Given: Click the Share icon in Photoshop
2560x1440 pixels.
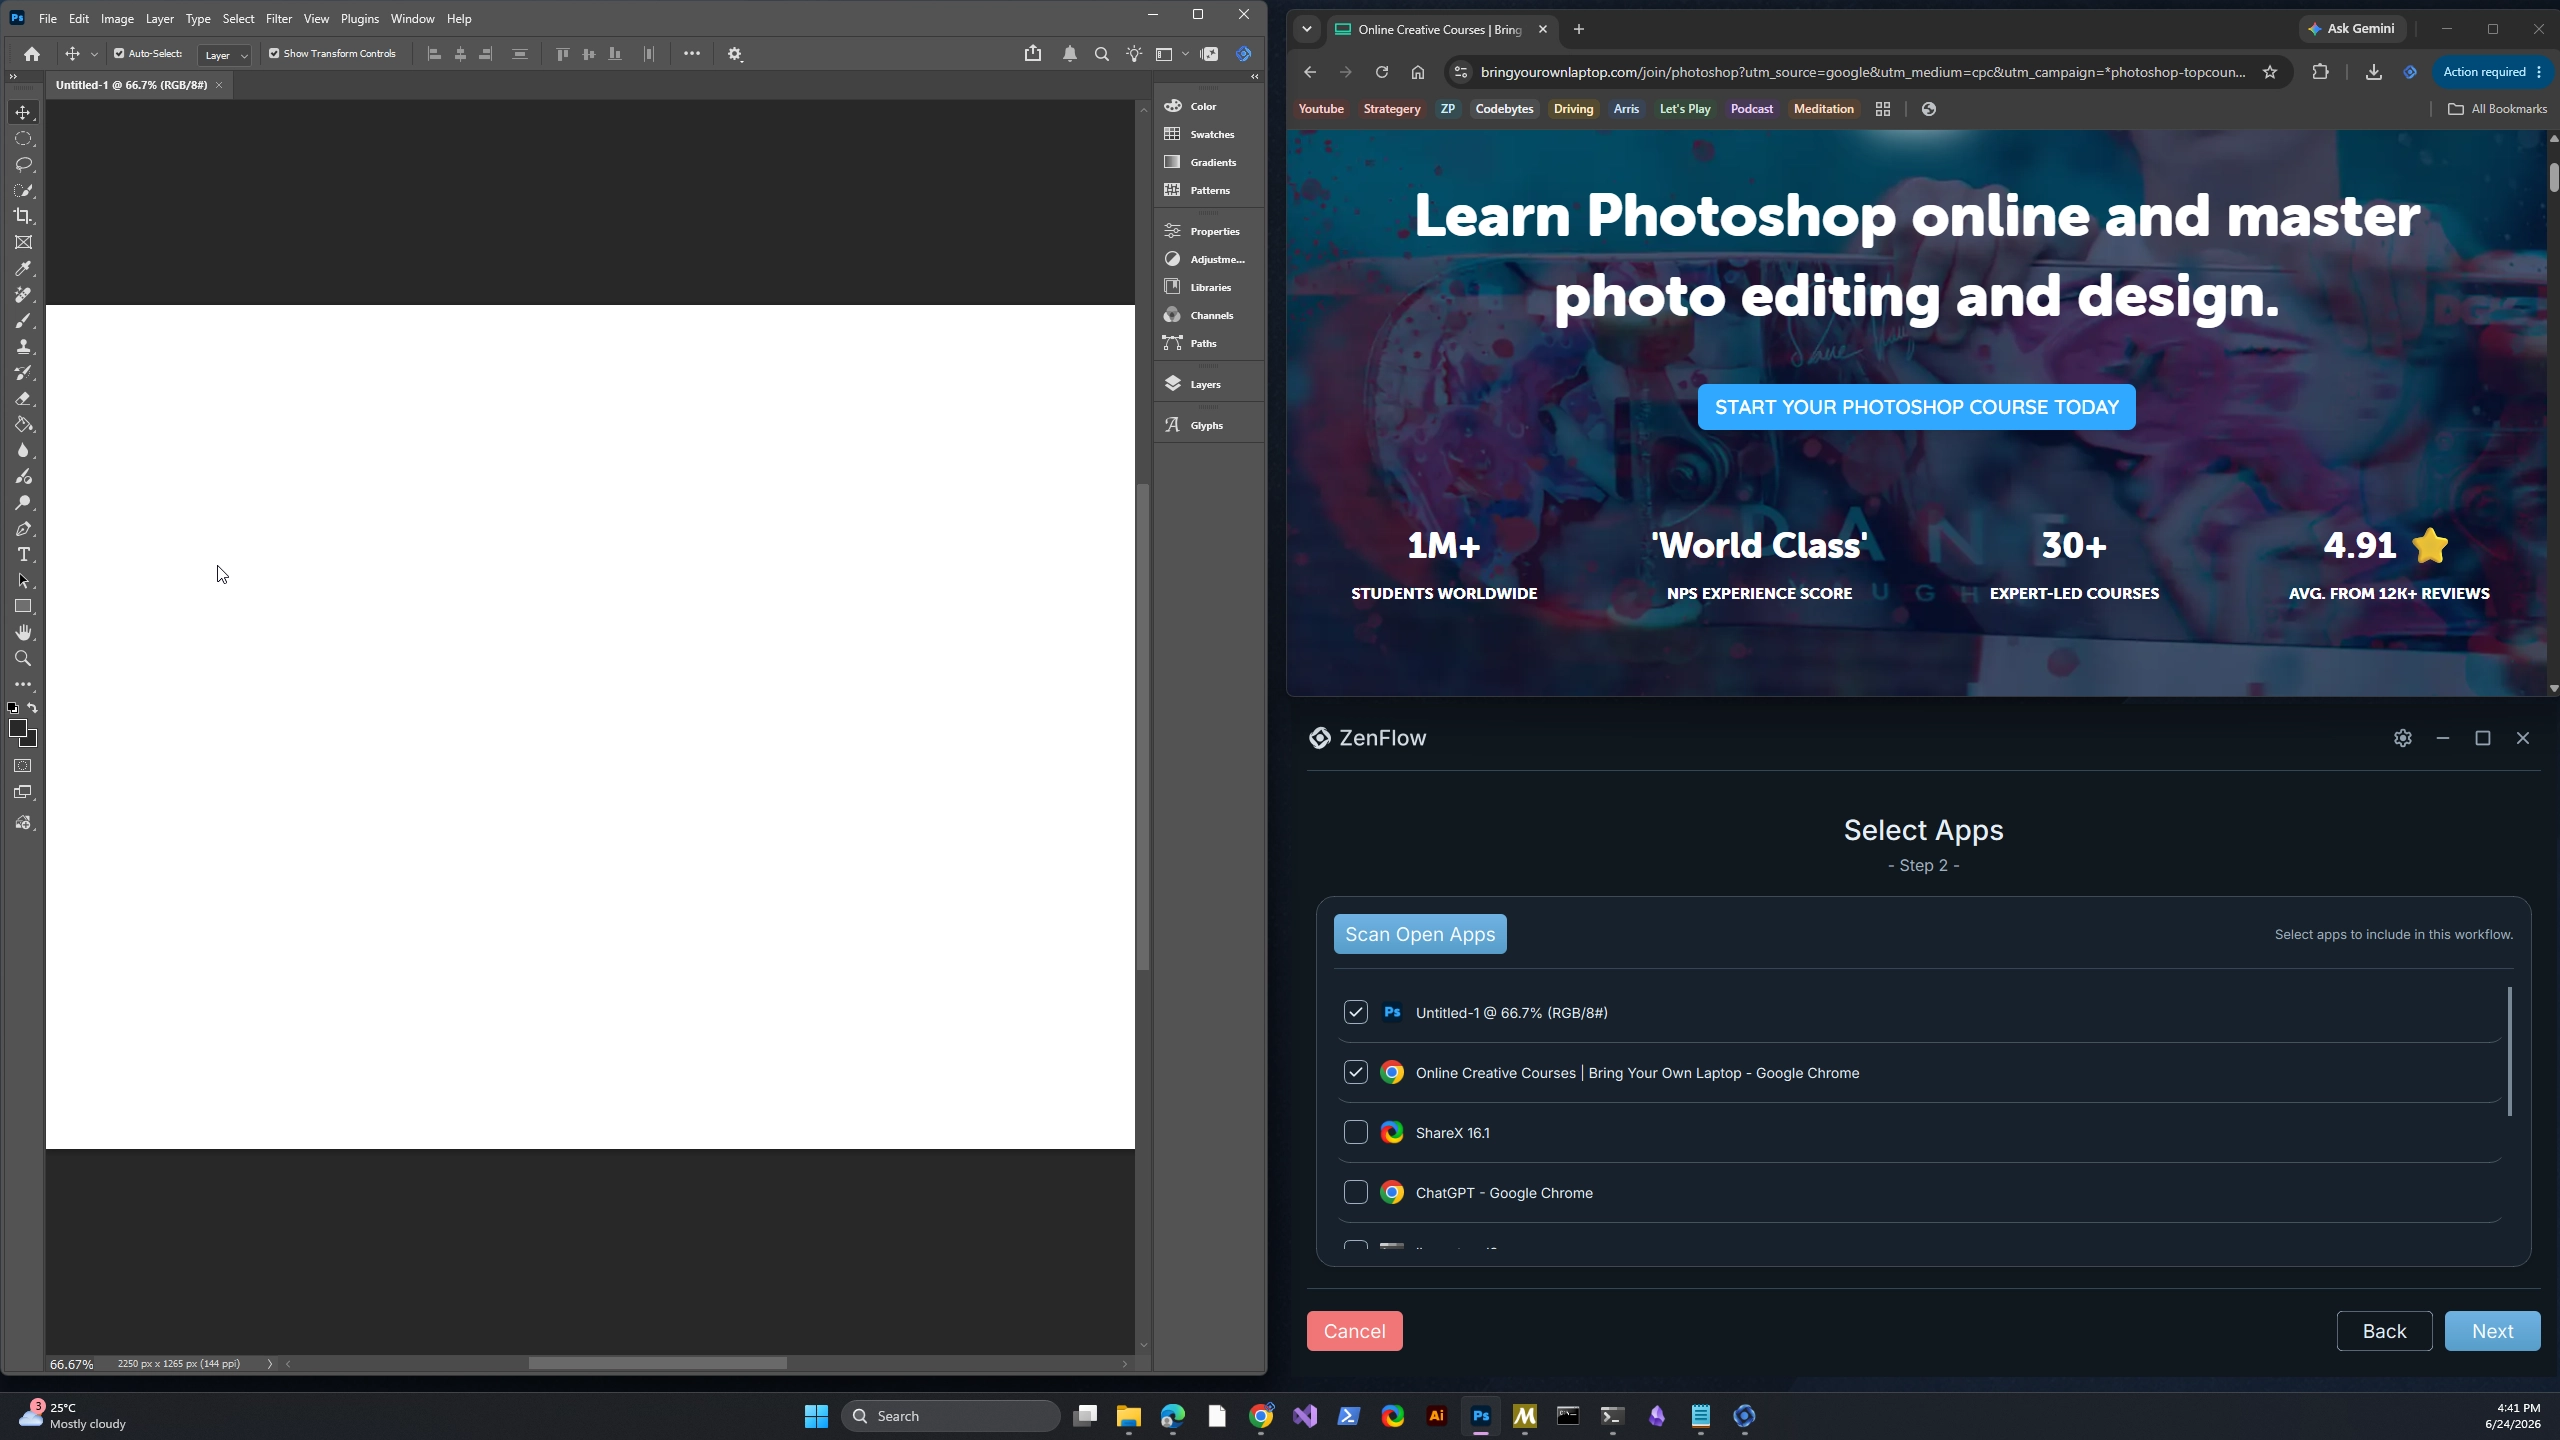Looking at the screenshot, I should coord(1033,54).
